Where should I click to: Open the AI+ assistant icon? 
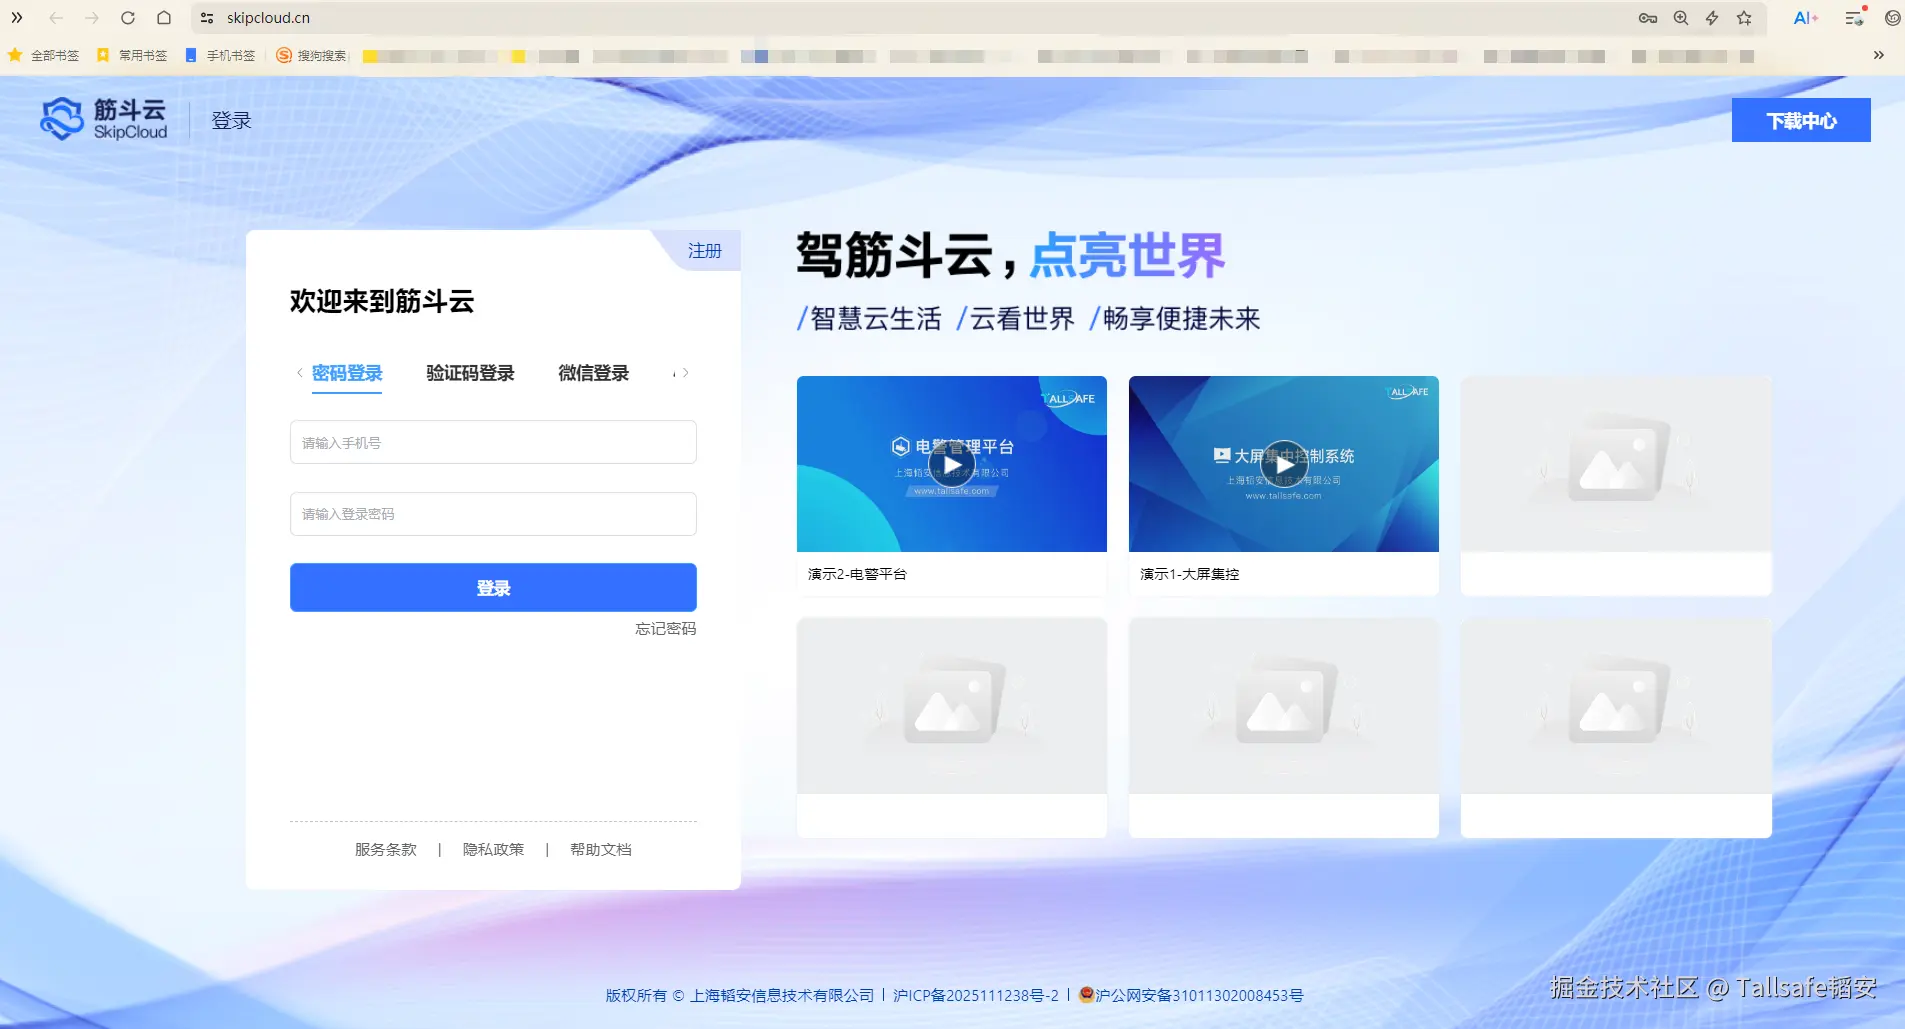point(1805,18)
